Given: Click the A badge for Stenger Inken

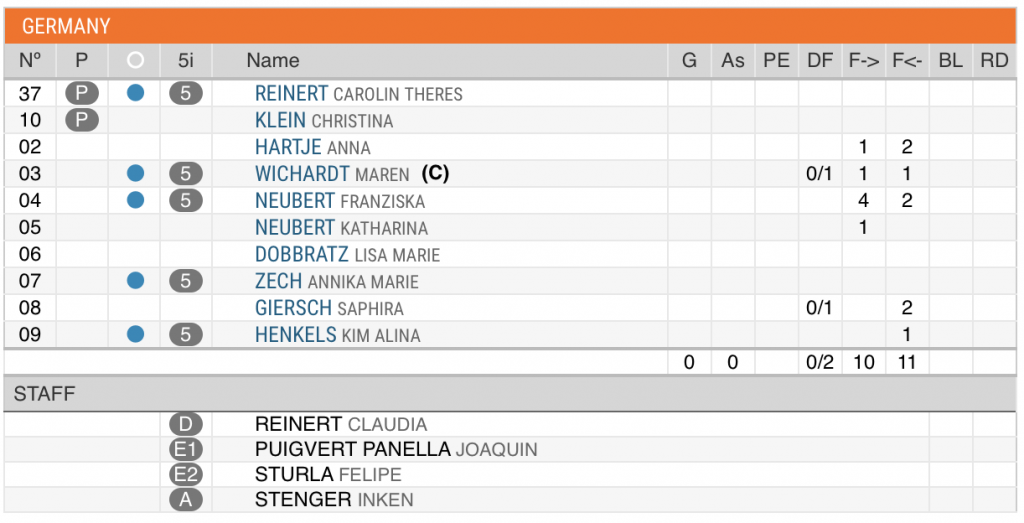Looking at the screenshot, I should tap(185, 500).
